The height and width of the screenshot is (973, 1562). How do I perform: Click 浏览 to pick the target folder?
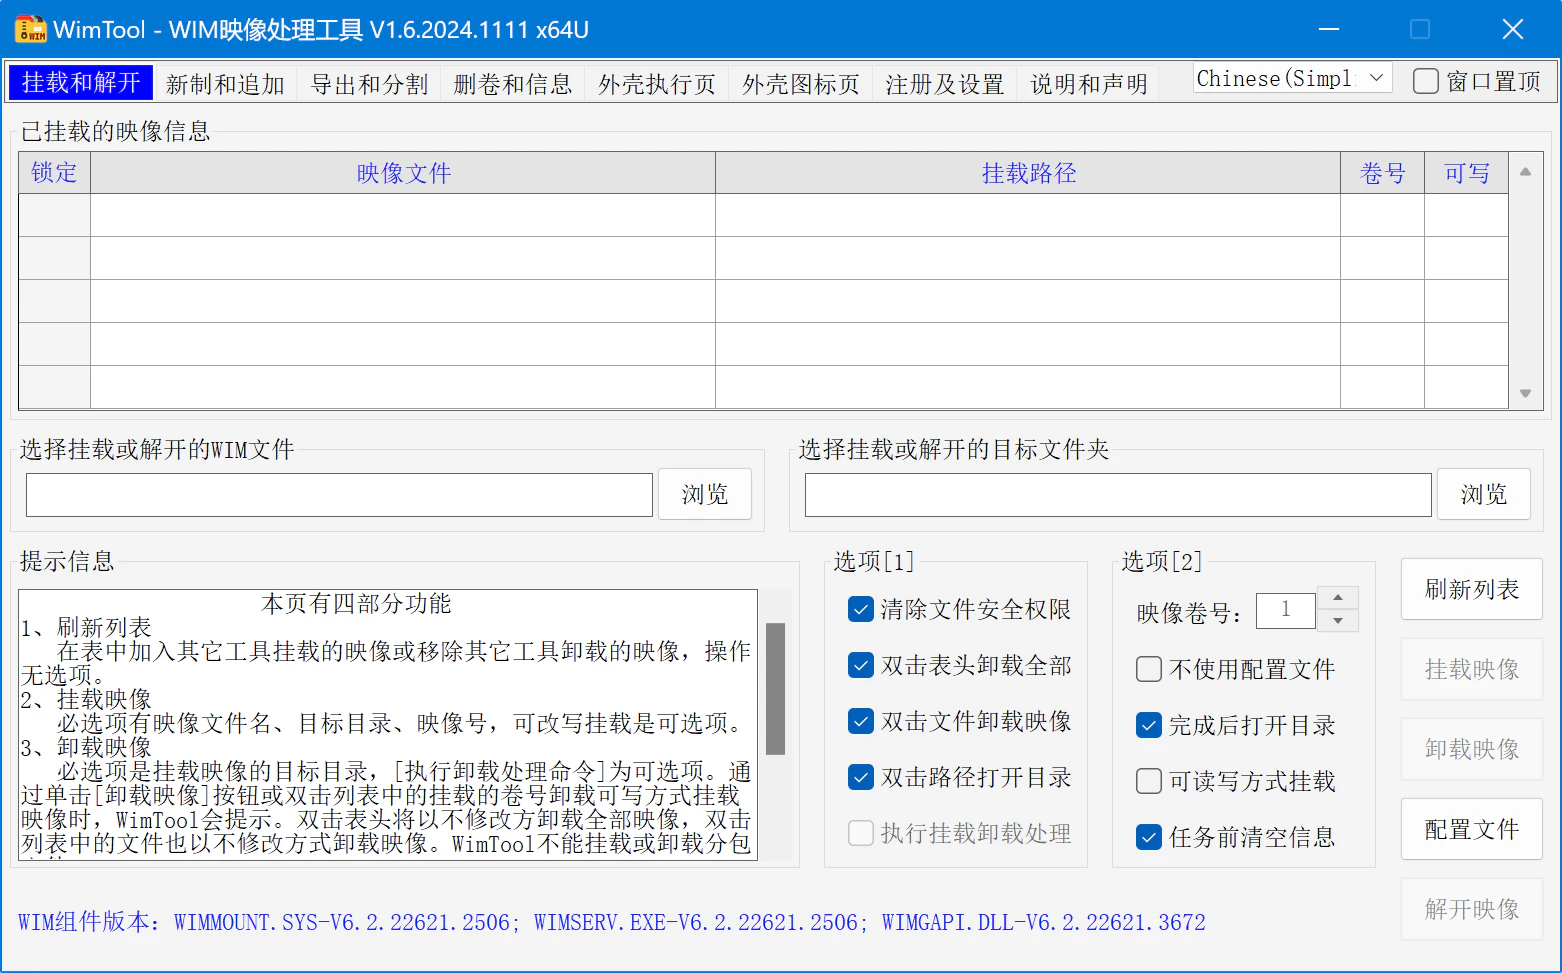[1483, 493]
